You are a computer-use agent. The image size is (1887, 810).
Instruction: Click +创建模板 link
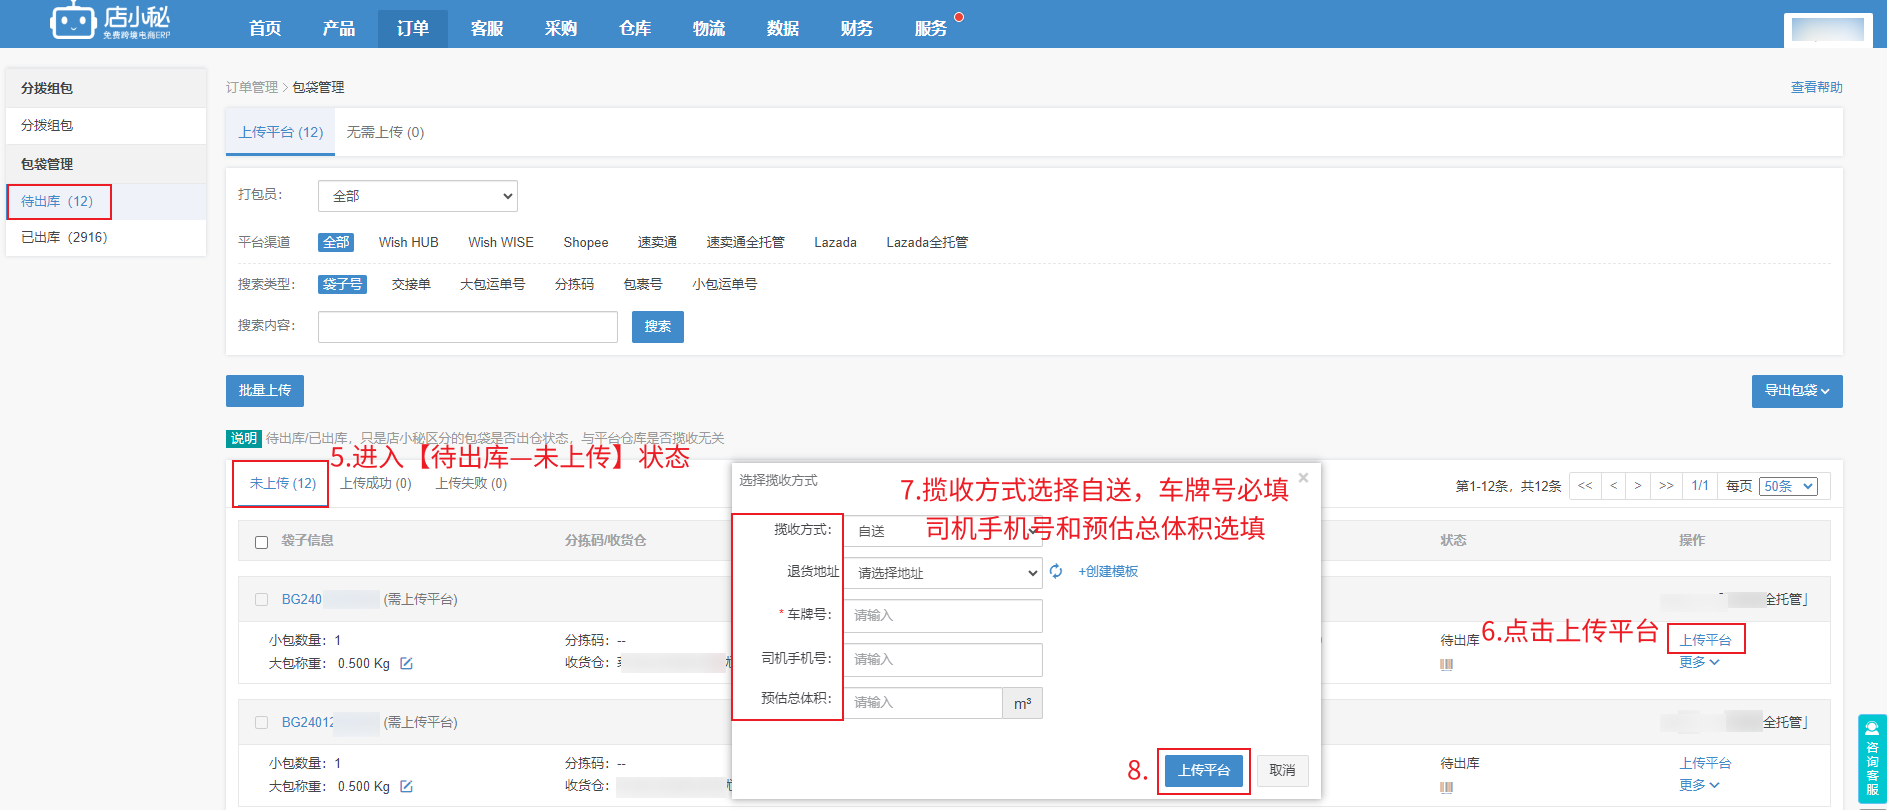[1108, 571]
